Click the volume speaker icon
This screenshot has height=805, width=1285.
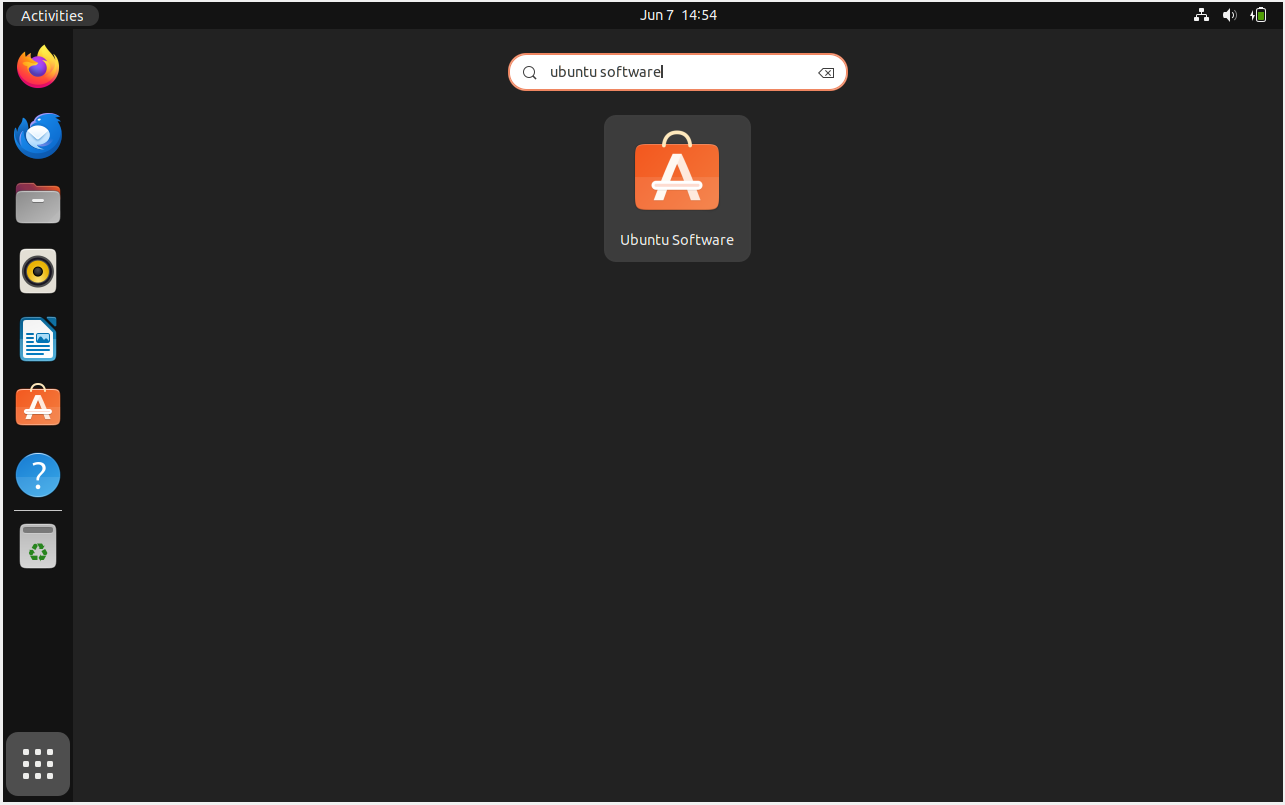1229,15
